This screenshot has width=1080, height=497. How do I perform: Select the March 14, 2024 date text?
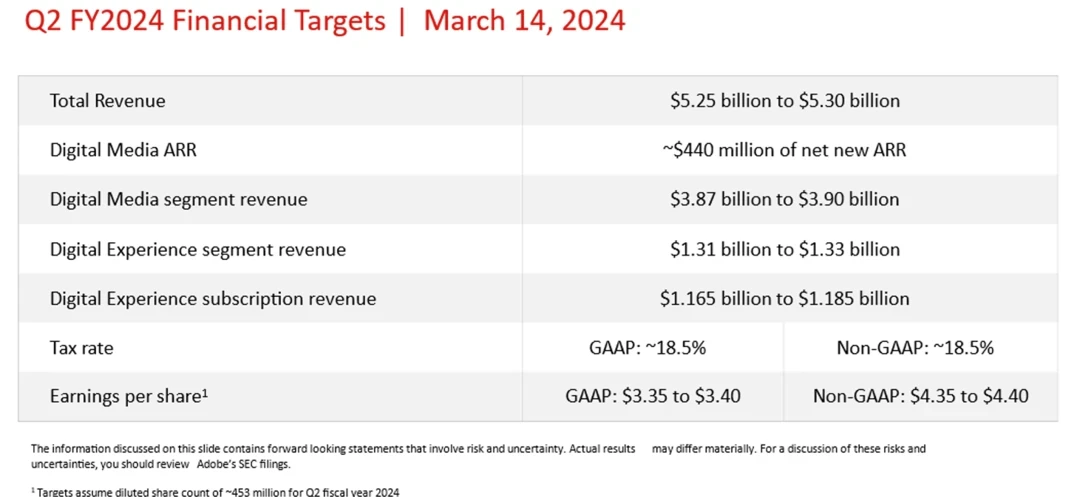click(x=524, y=21)
